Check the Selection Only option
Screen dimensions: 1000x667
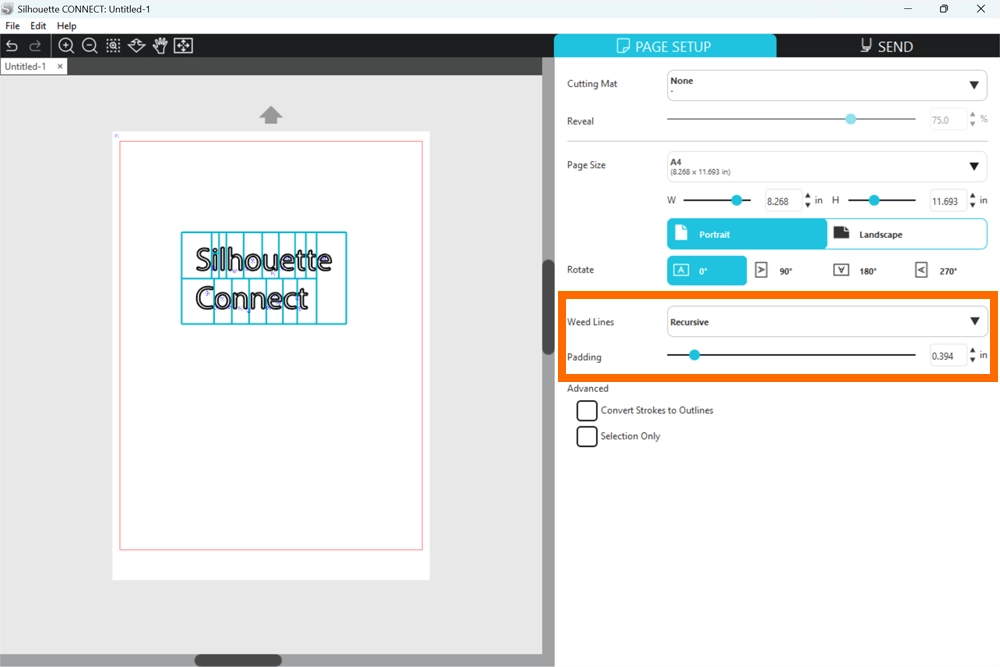(587, 437)
